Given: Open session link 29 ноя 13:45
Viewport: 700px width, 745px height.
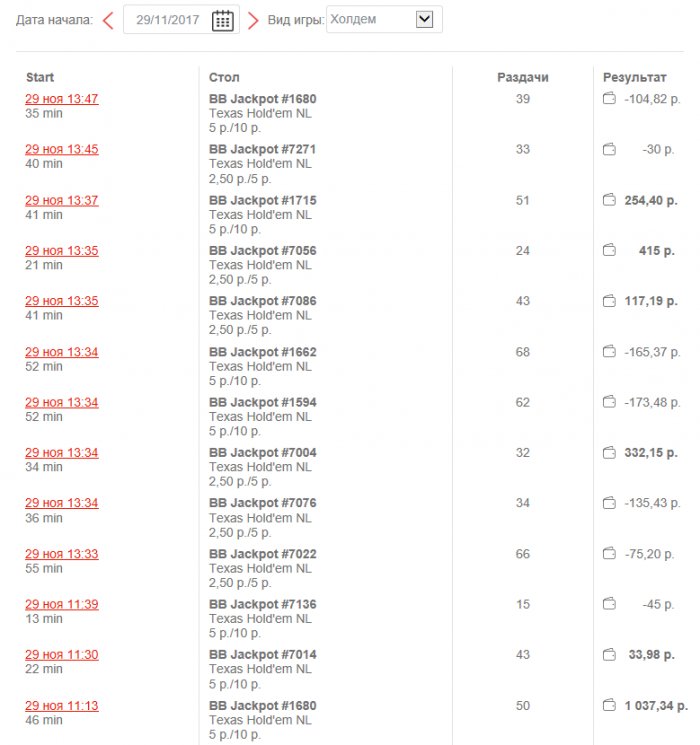Looking at the screenshot, I should click(x=62, y=149).
